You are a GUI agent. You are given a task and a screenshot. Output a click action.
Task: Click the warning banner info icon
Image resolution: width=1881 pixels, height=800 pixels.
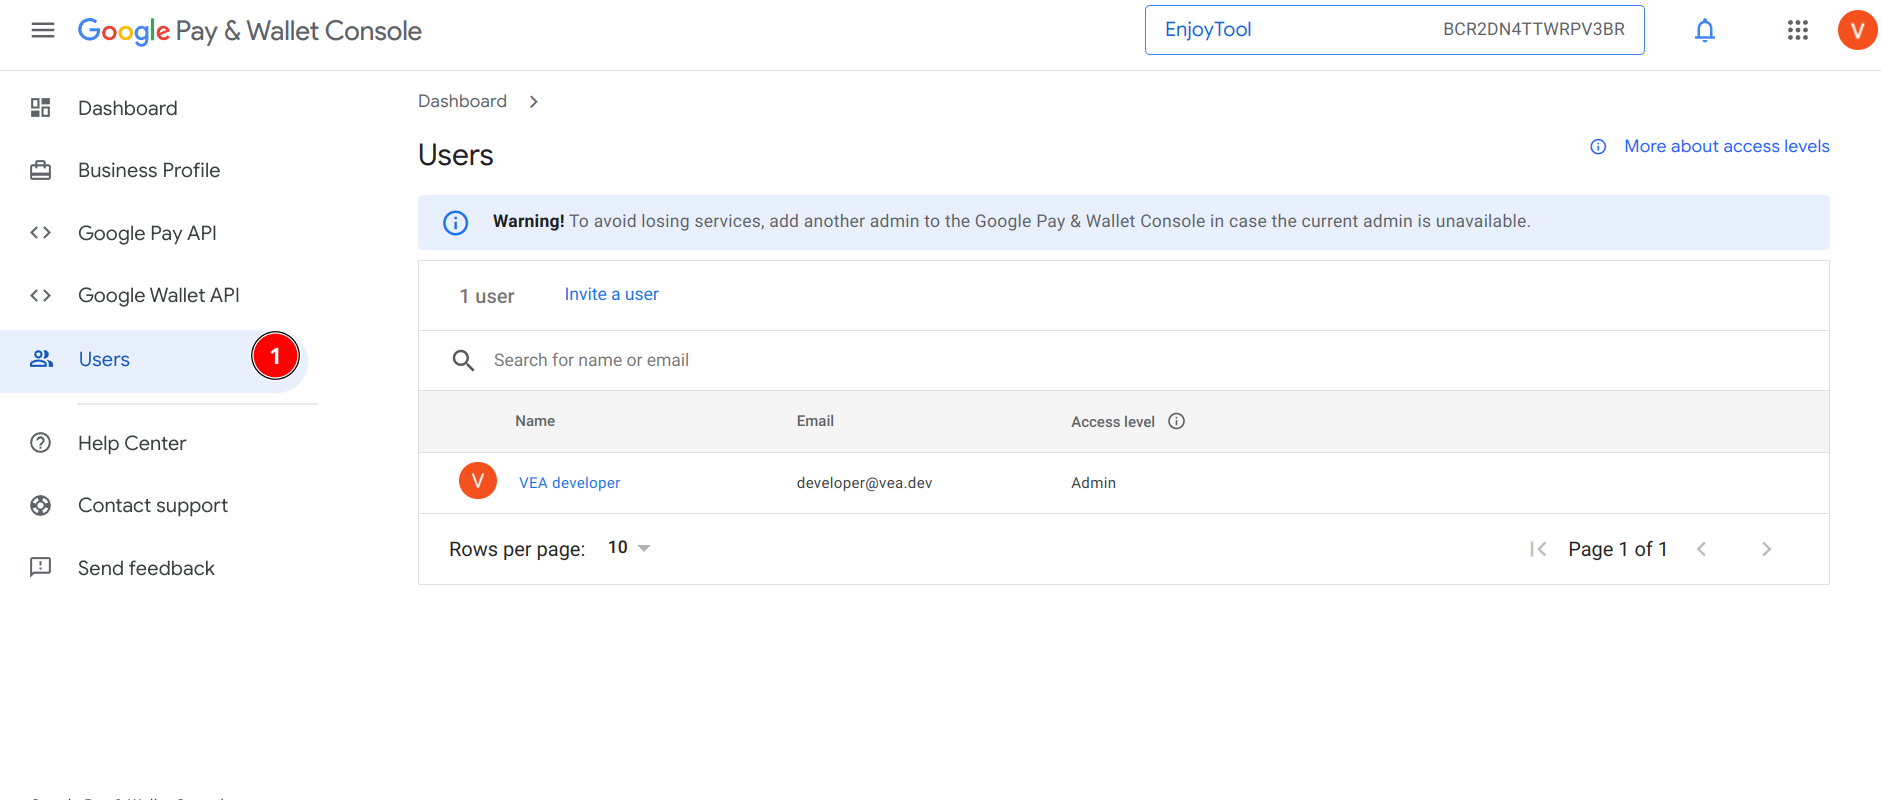click(455, 222)
